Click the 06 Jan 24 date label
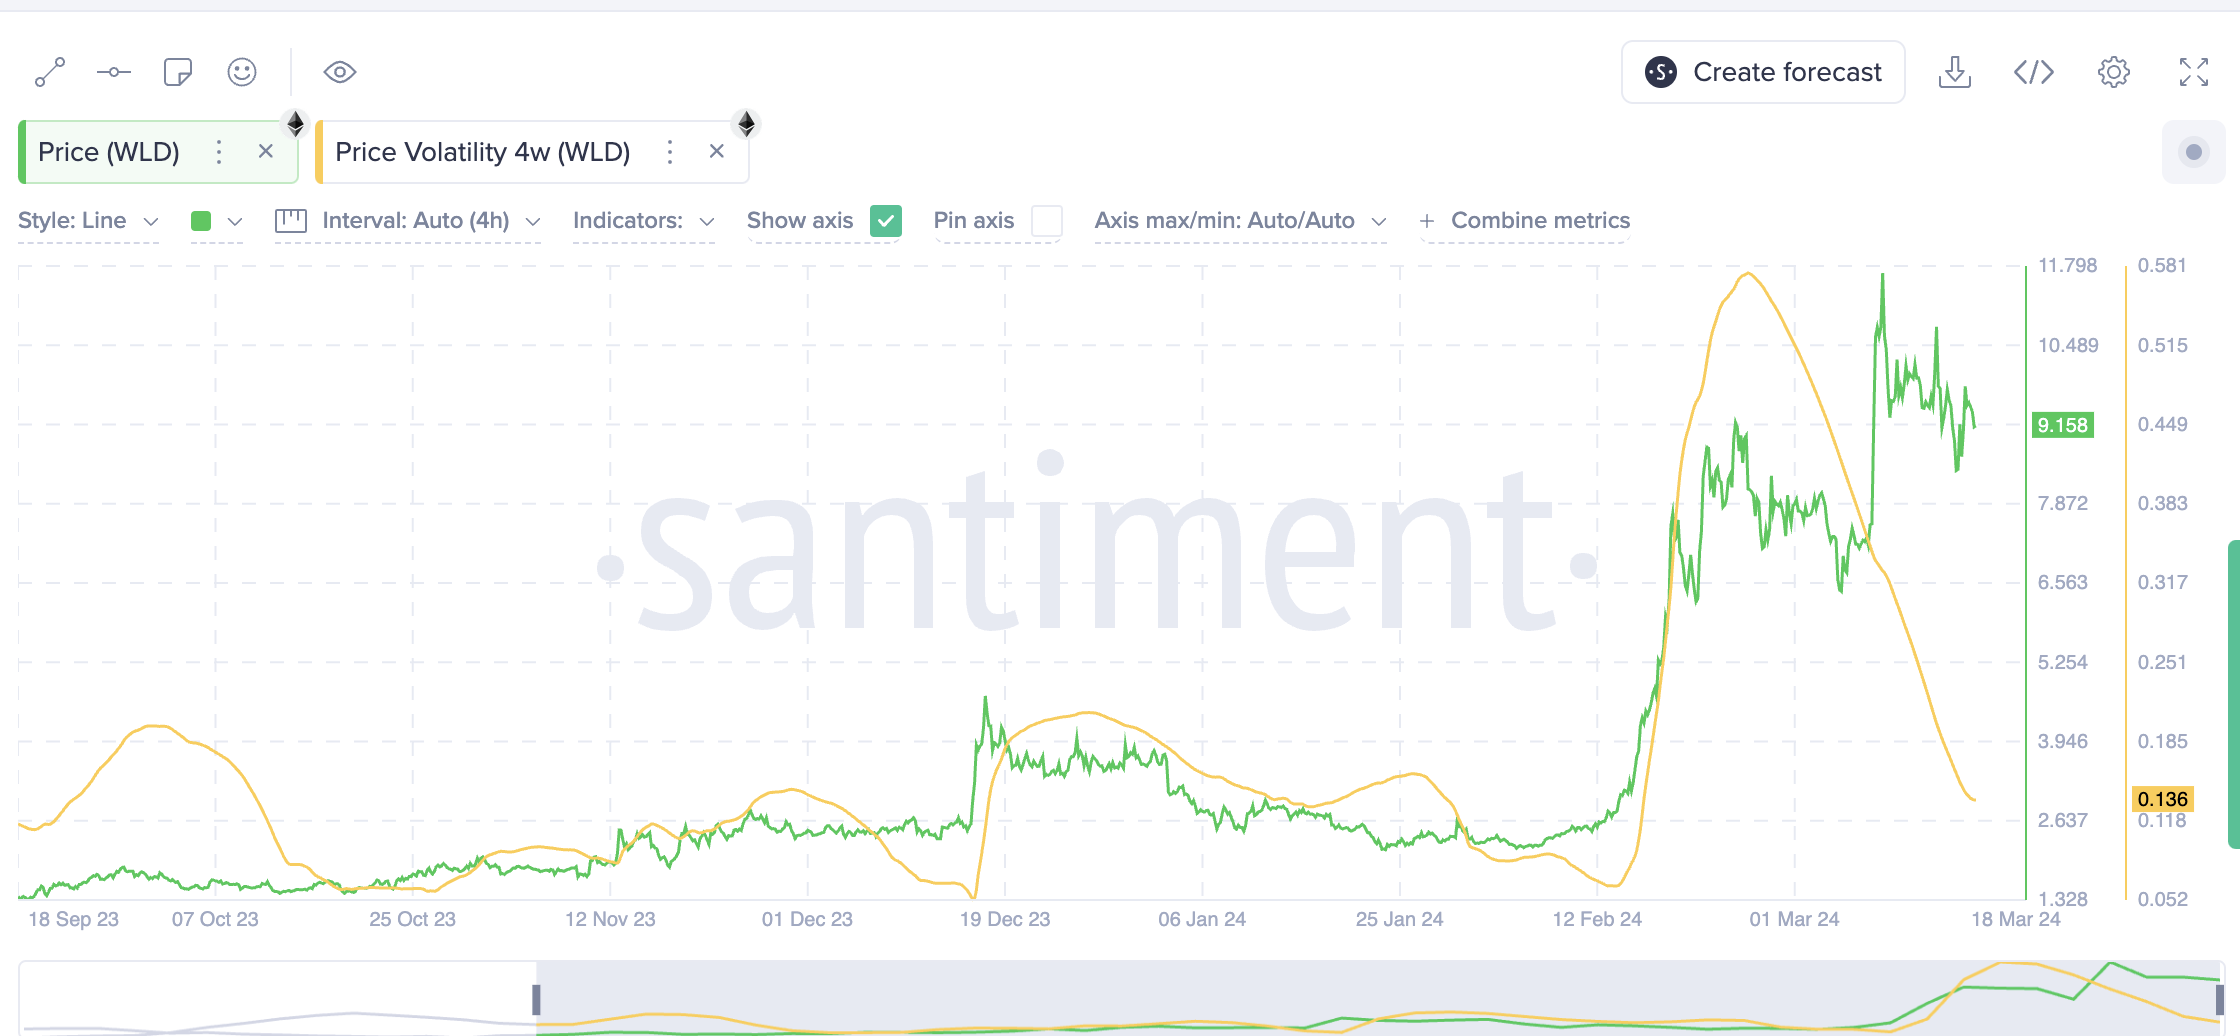This screenshot has height=1036, width=2240. [x=1202, y=919]
